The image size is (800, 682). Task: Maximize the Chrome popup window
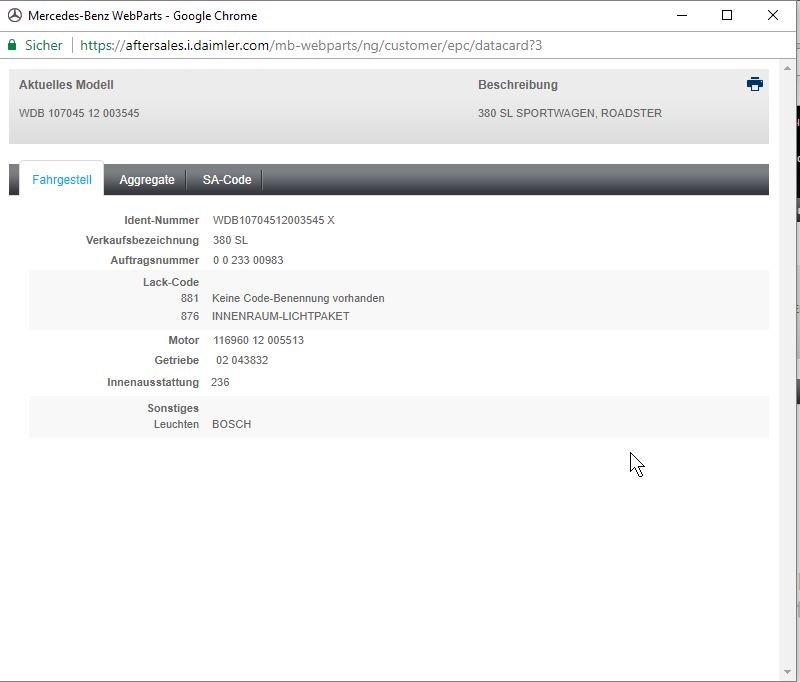pyautogui.click(x=727, y=15)
